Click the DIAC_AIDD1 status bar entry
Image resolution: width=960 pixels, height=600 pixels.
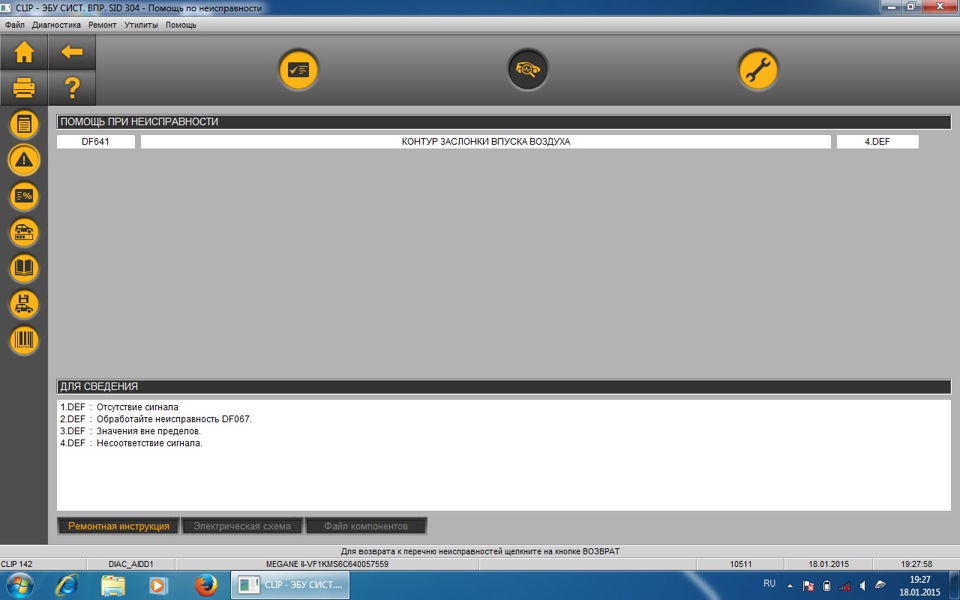coord(131,564)
